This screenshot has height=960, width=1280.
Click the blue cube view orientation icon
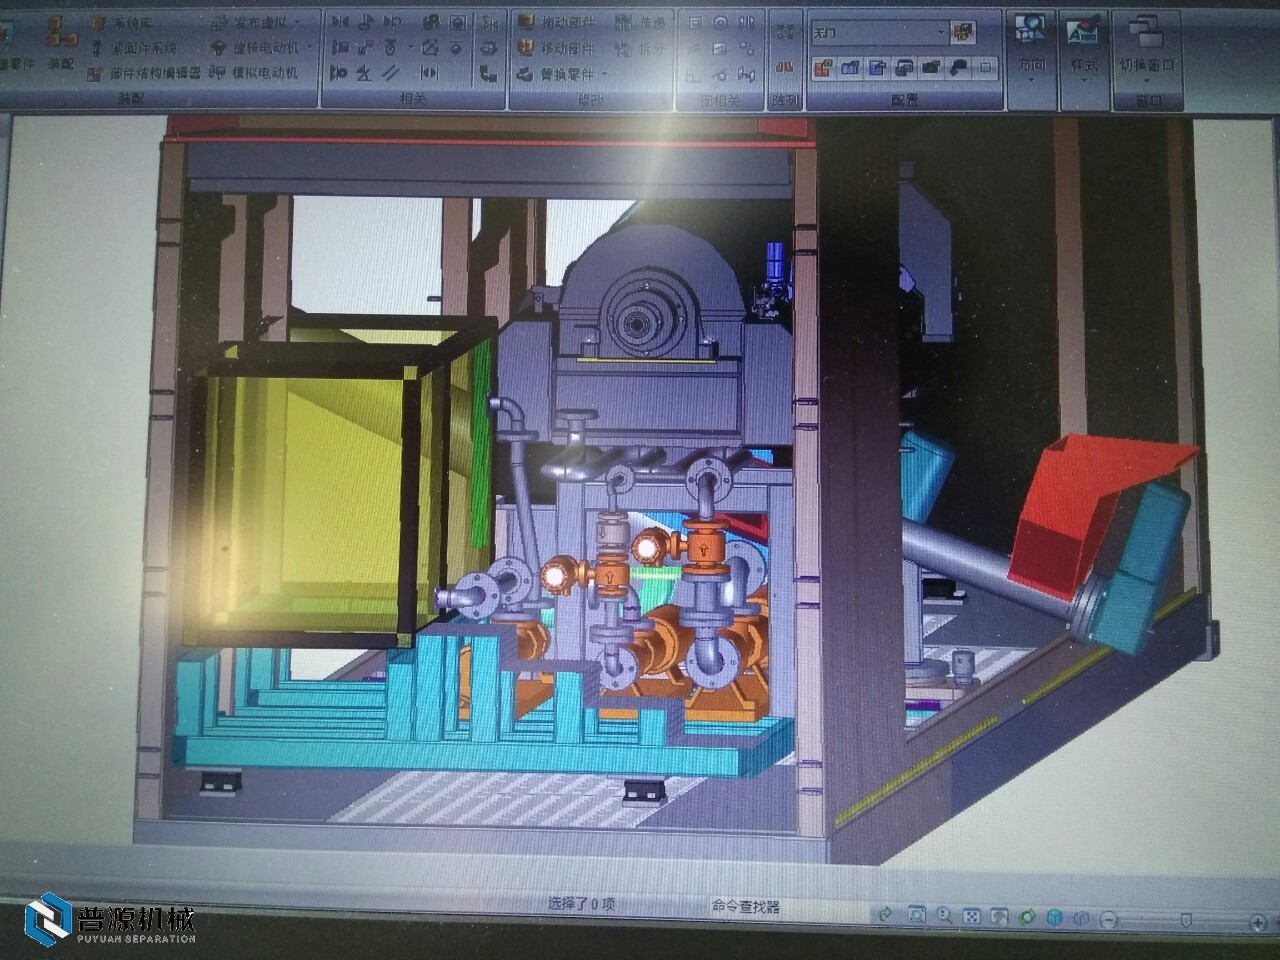pyautogui.click(x=1054, y=915)
